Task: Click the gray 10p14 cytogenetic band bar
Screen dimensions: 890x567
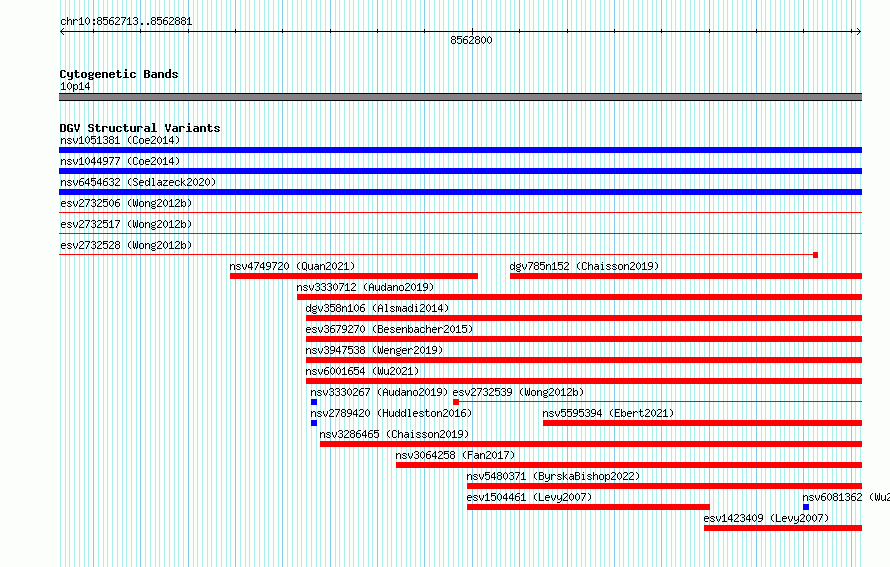Action: tap(460, 97)
